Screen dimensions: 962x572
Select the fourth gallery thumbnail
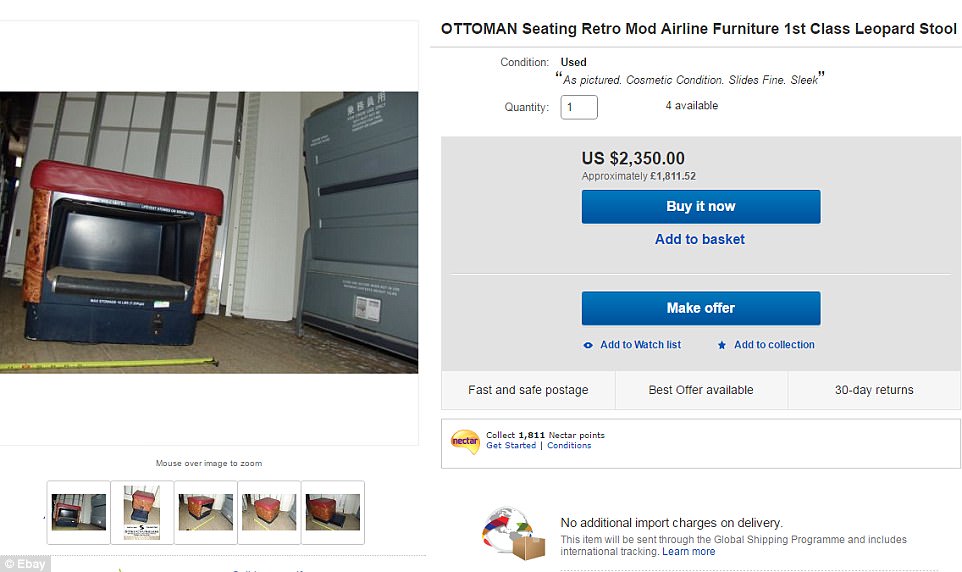point(269,512)
